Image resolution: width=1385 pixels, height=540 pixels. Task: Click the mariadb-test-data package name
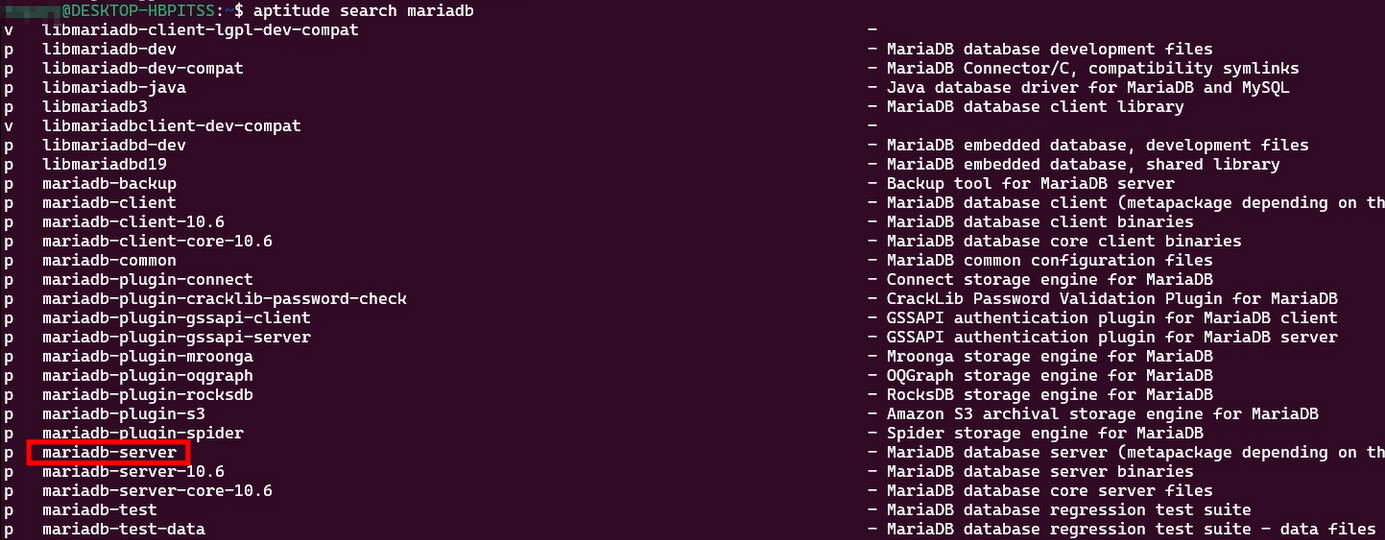pyautogui.click(x=124, y=529)
